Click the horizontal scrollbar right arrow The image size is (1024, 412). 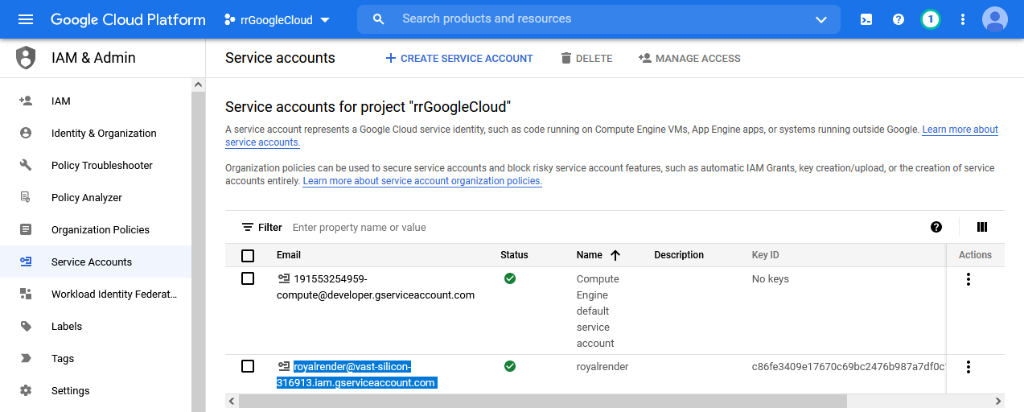pyautogui.click(x=999, y=400)
